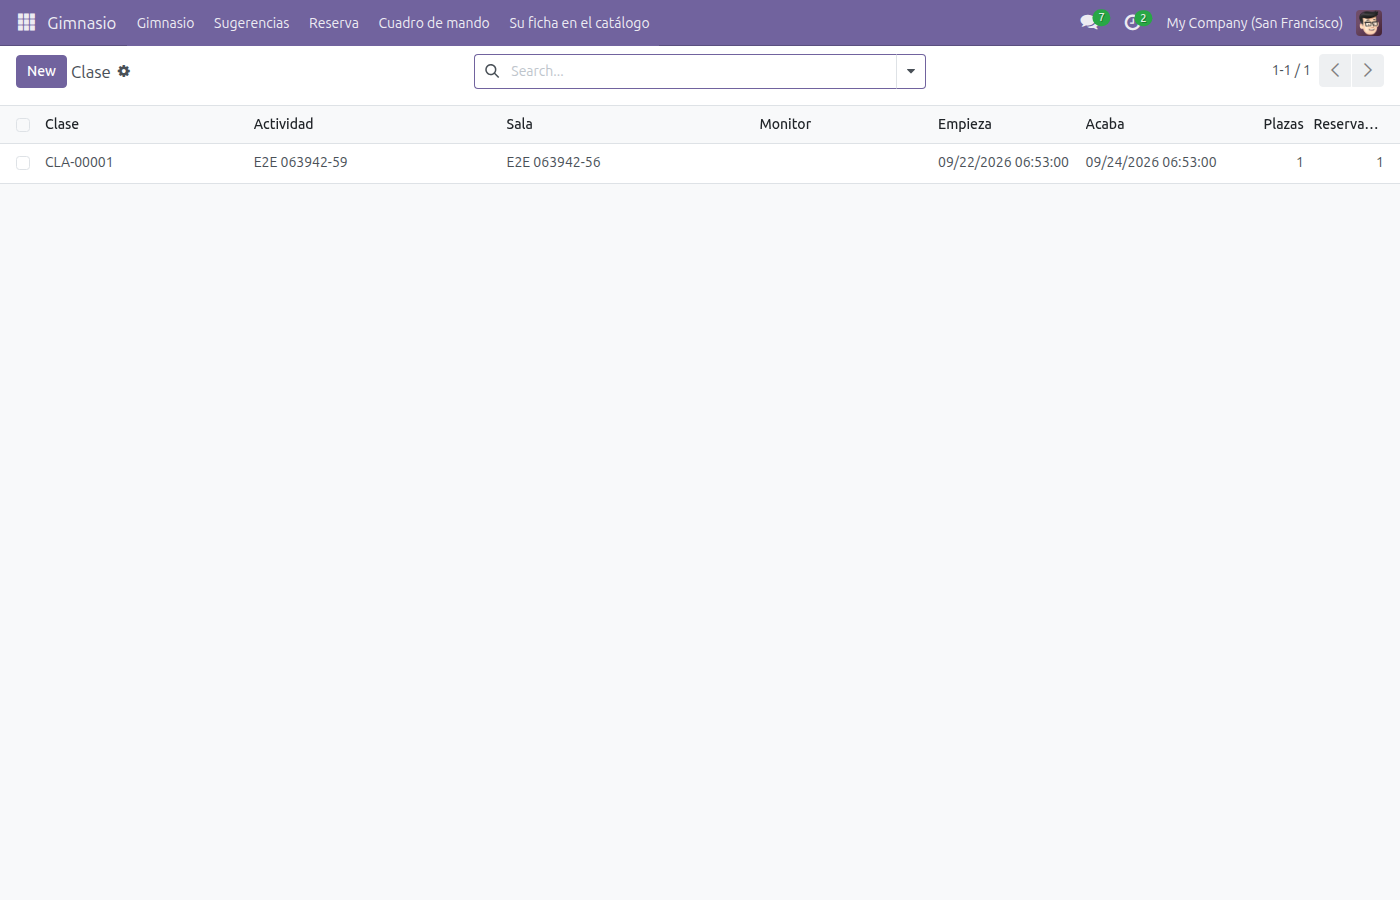Image resolution: width=1400 pixels, height=900 pixels.
Task: Go to previous page arrow
Action: point(1335,70)
